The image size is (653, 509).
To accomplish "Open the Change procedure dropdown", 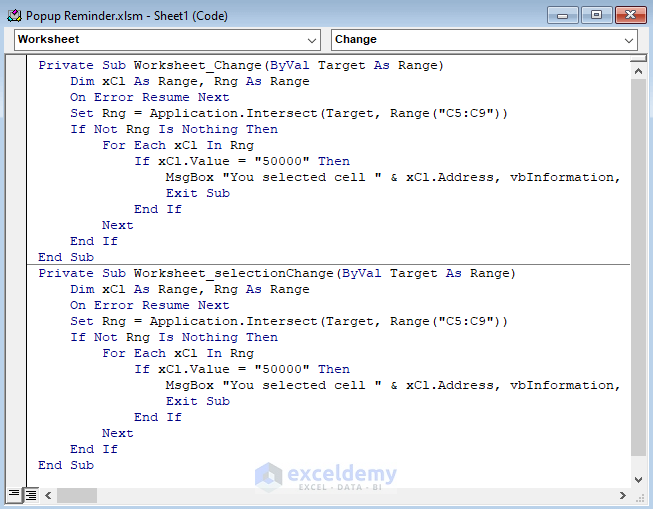I will (x=484, y=40).
